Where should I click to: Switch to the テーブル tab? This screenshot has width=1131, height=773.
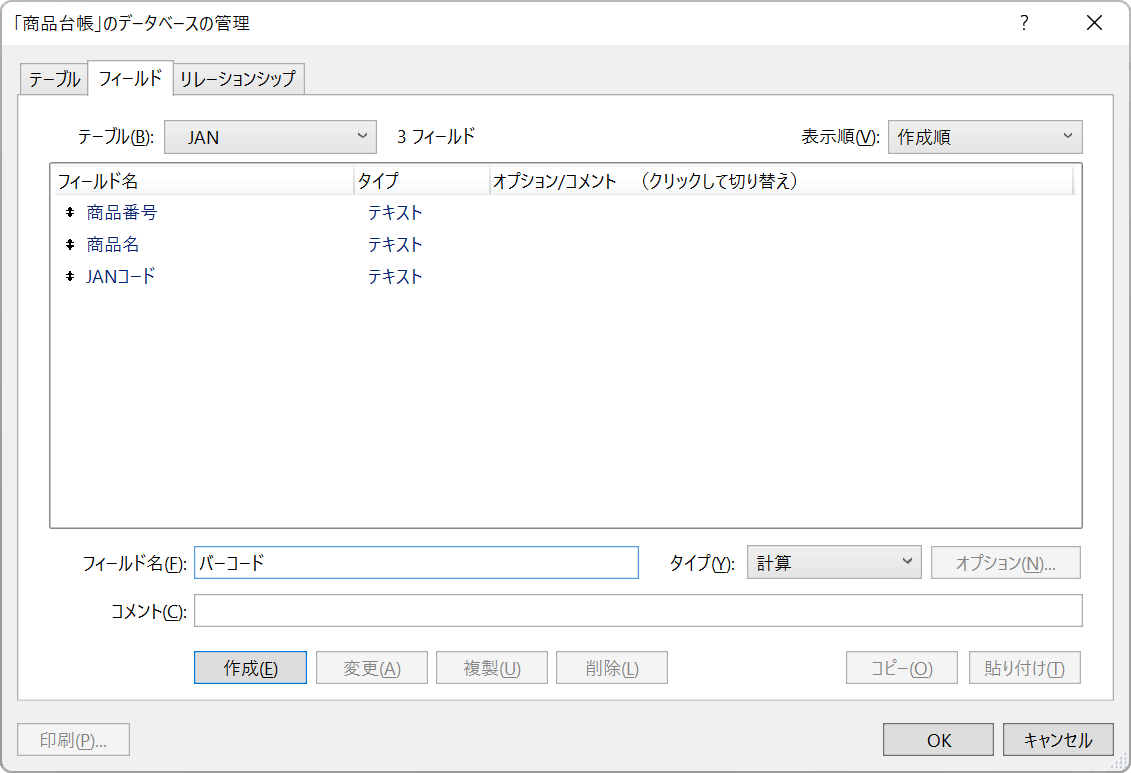(53, 78)
